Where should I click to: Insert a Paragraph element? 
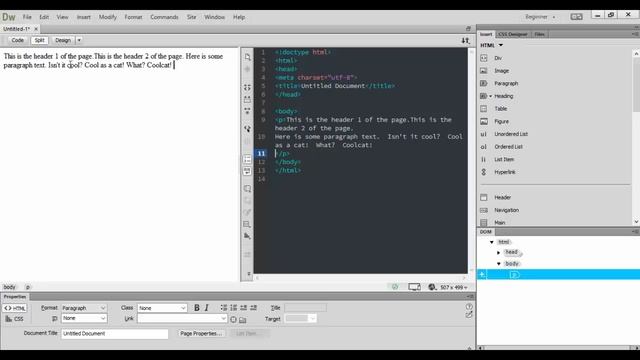click(506, 83)
